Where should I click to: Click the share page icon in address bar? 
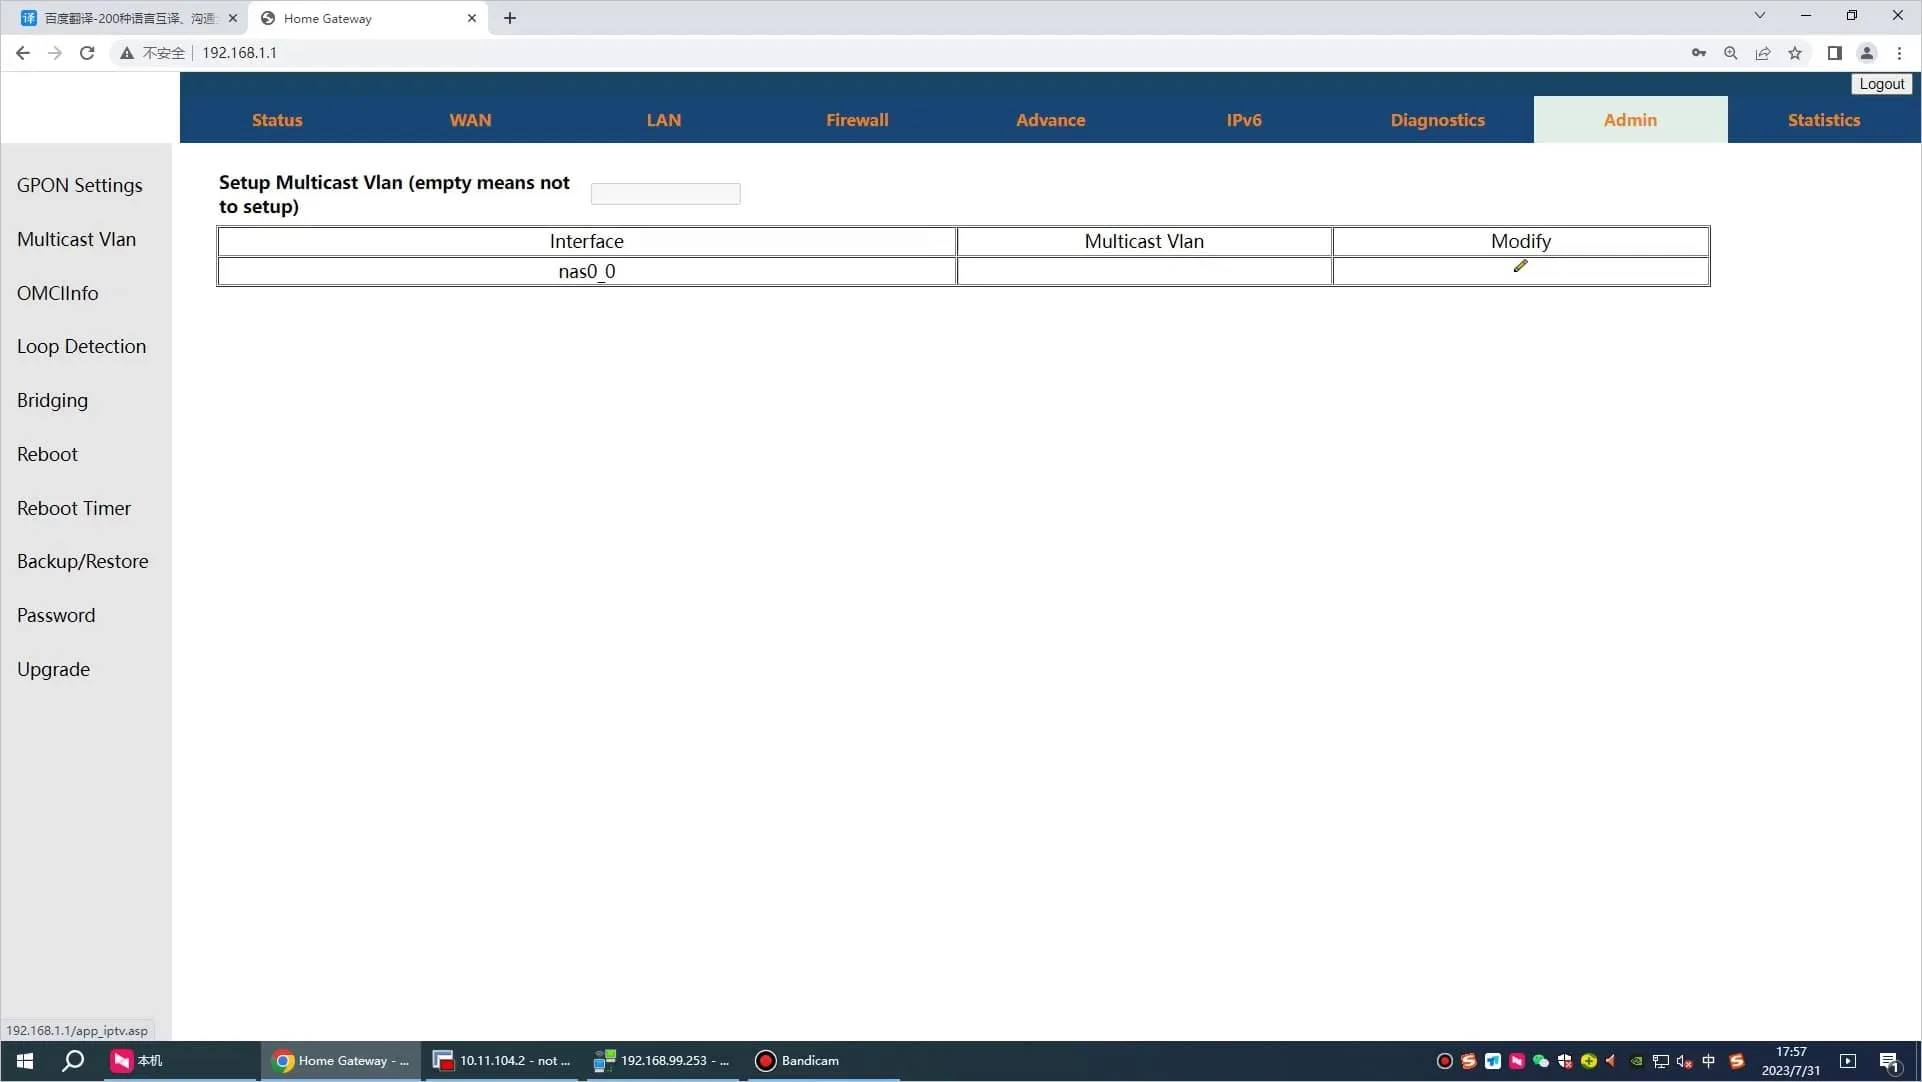click(x=1762, y=53)
